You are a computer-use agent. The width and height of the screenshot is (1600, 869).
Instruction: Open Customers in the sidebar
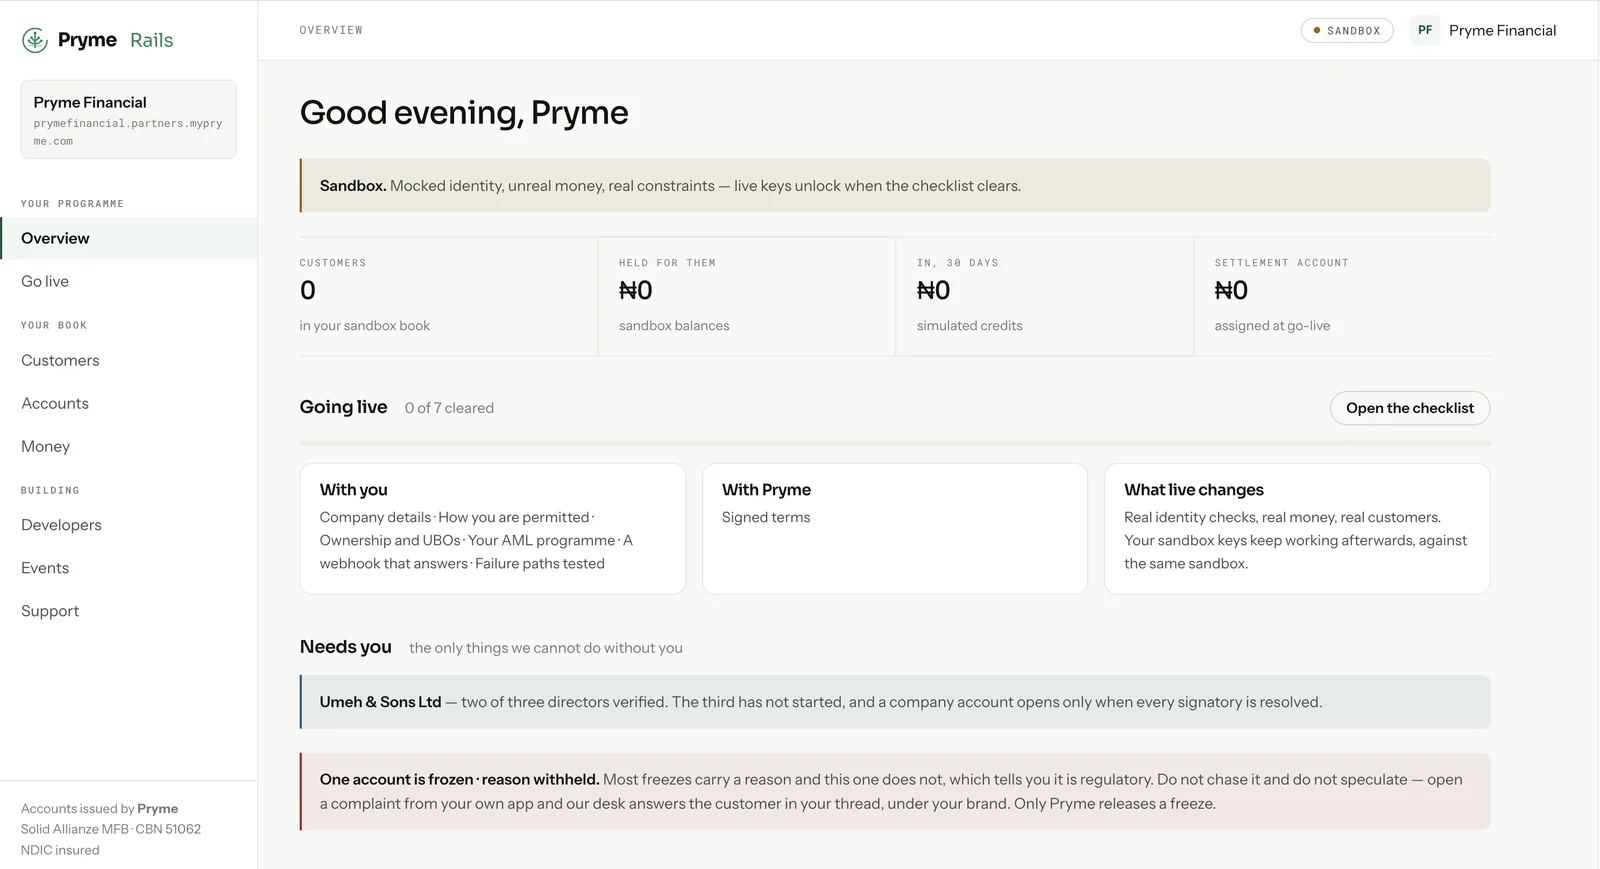pos(128,360)
